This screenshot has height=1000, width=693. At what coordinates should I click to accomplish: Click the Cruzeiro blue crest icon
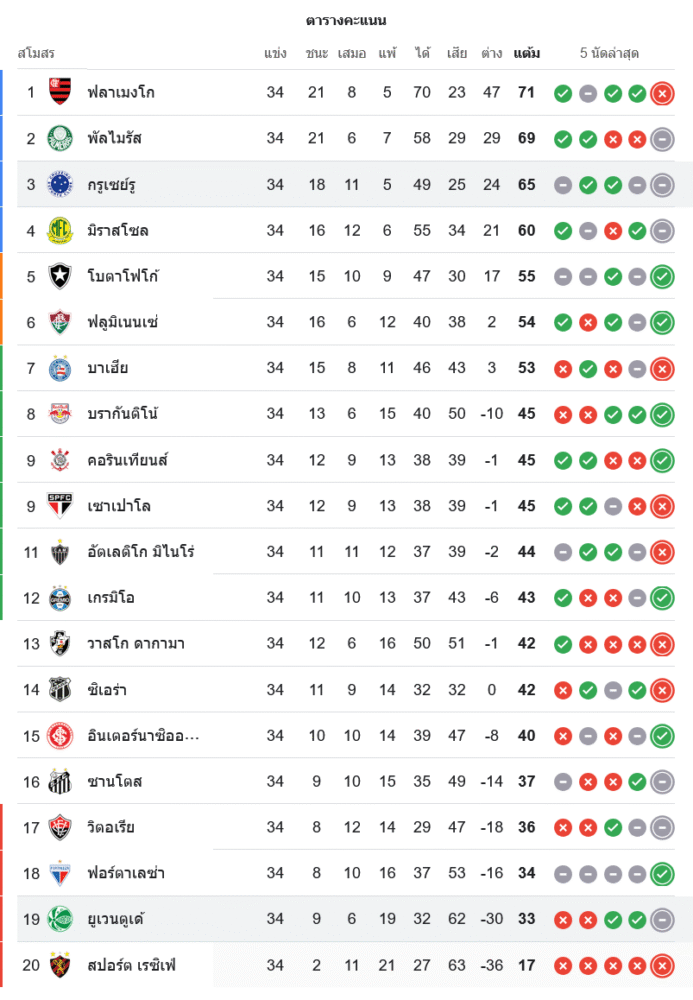[x=60, y=184]
